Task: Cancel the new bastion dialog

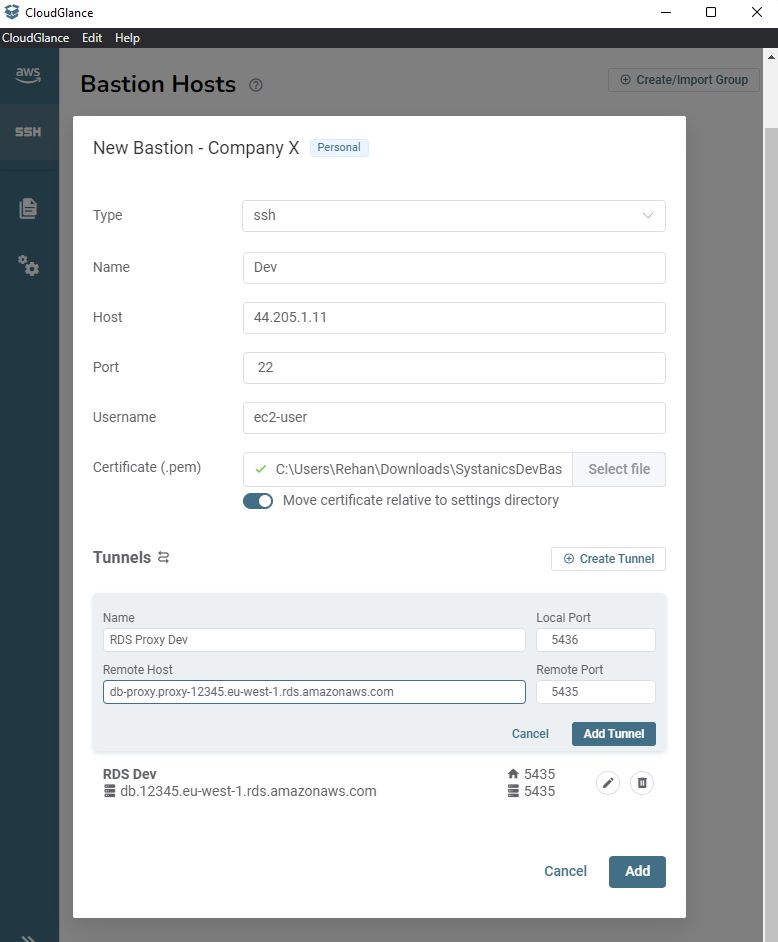Action: [x=565, y=871]
